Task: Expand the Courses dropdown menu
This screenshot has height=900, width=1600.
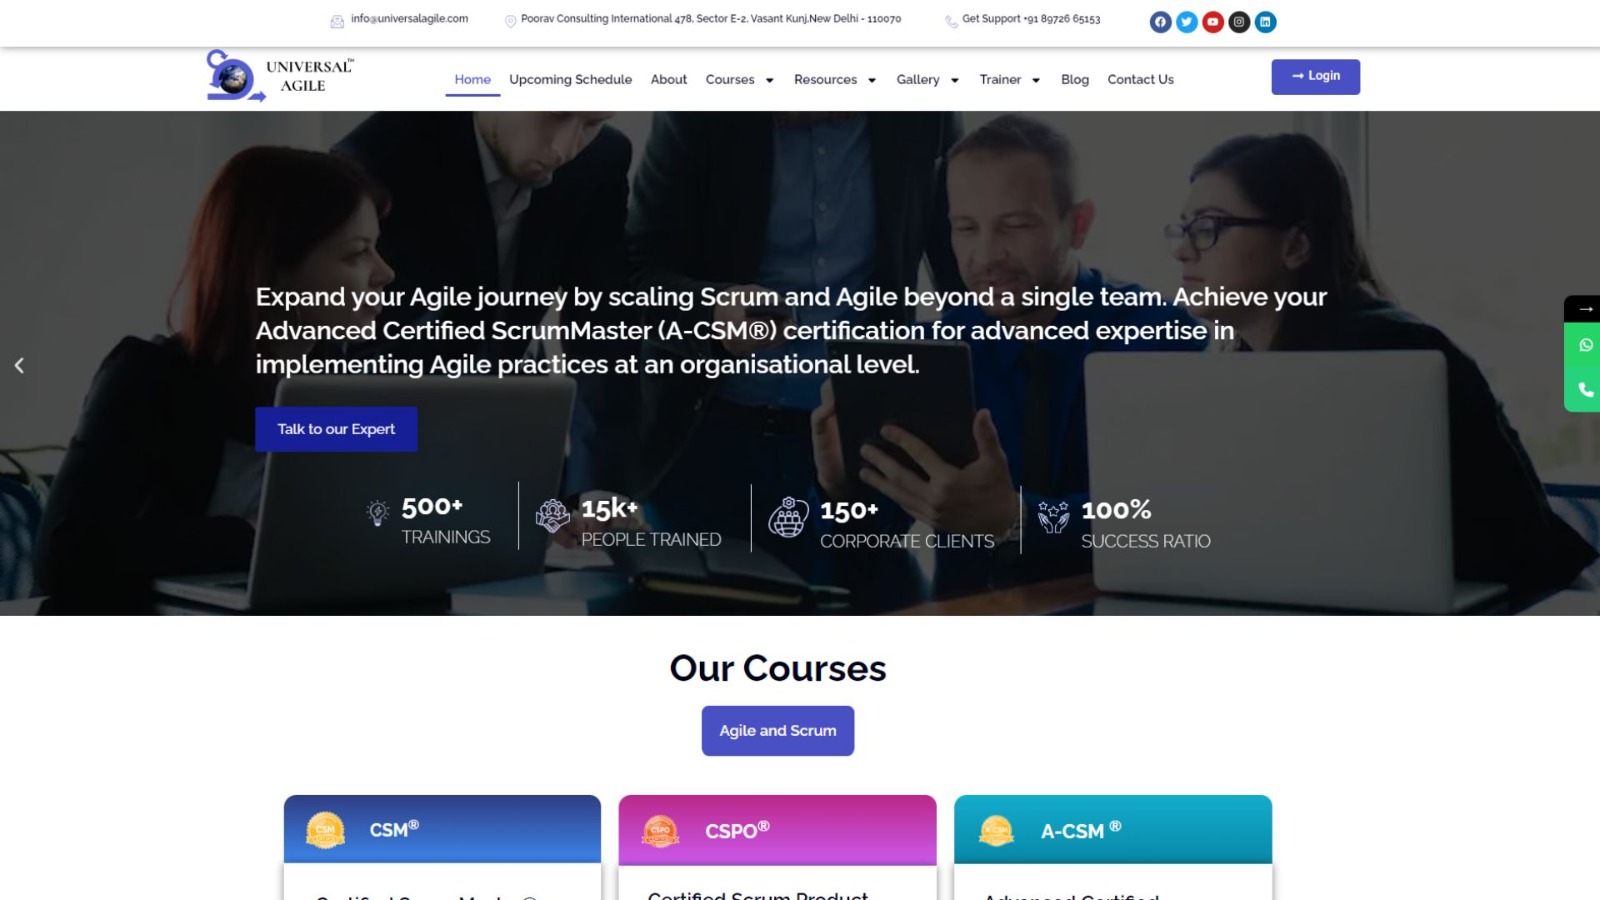Action: (740, 80)
